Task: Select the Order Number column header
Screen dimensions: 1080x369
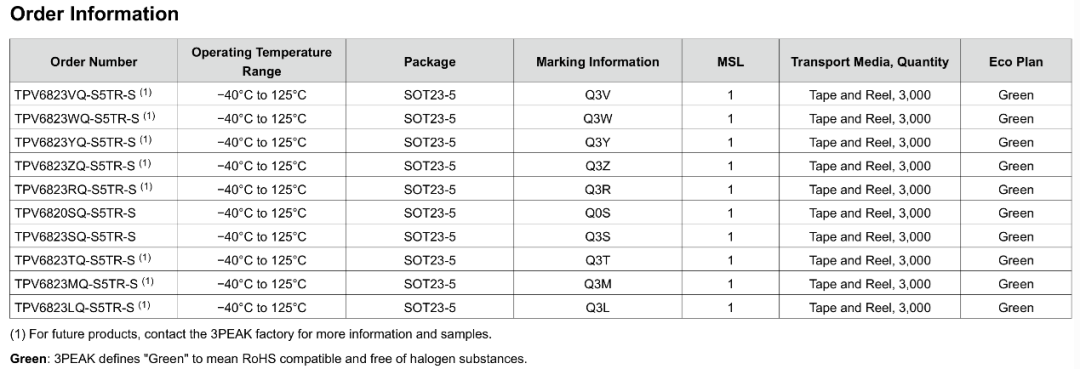Action: (94, 62)
